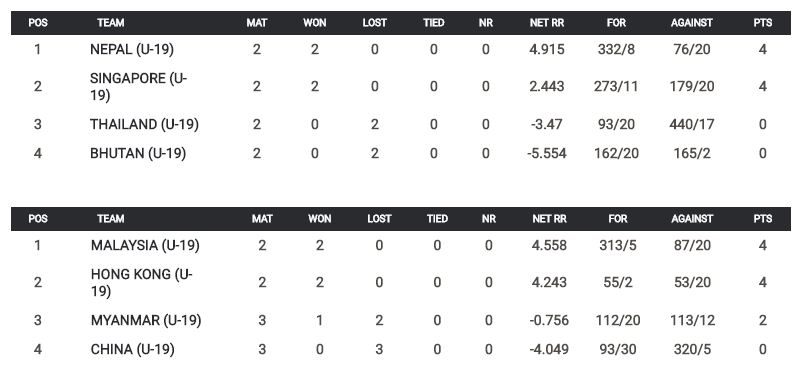Select China's net run rate -4.049
The image size is (801, 391).
(549, 350)
